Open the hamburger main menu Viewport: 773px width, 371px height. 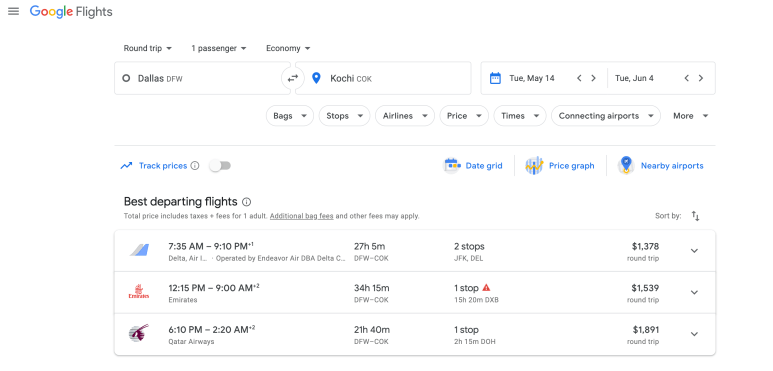[14, 11]
